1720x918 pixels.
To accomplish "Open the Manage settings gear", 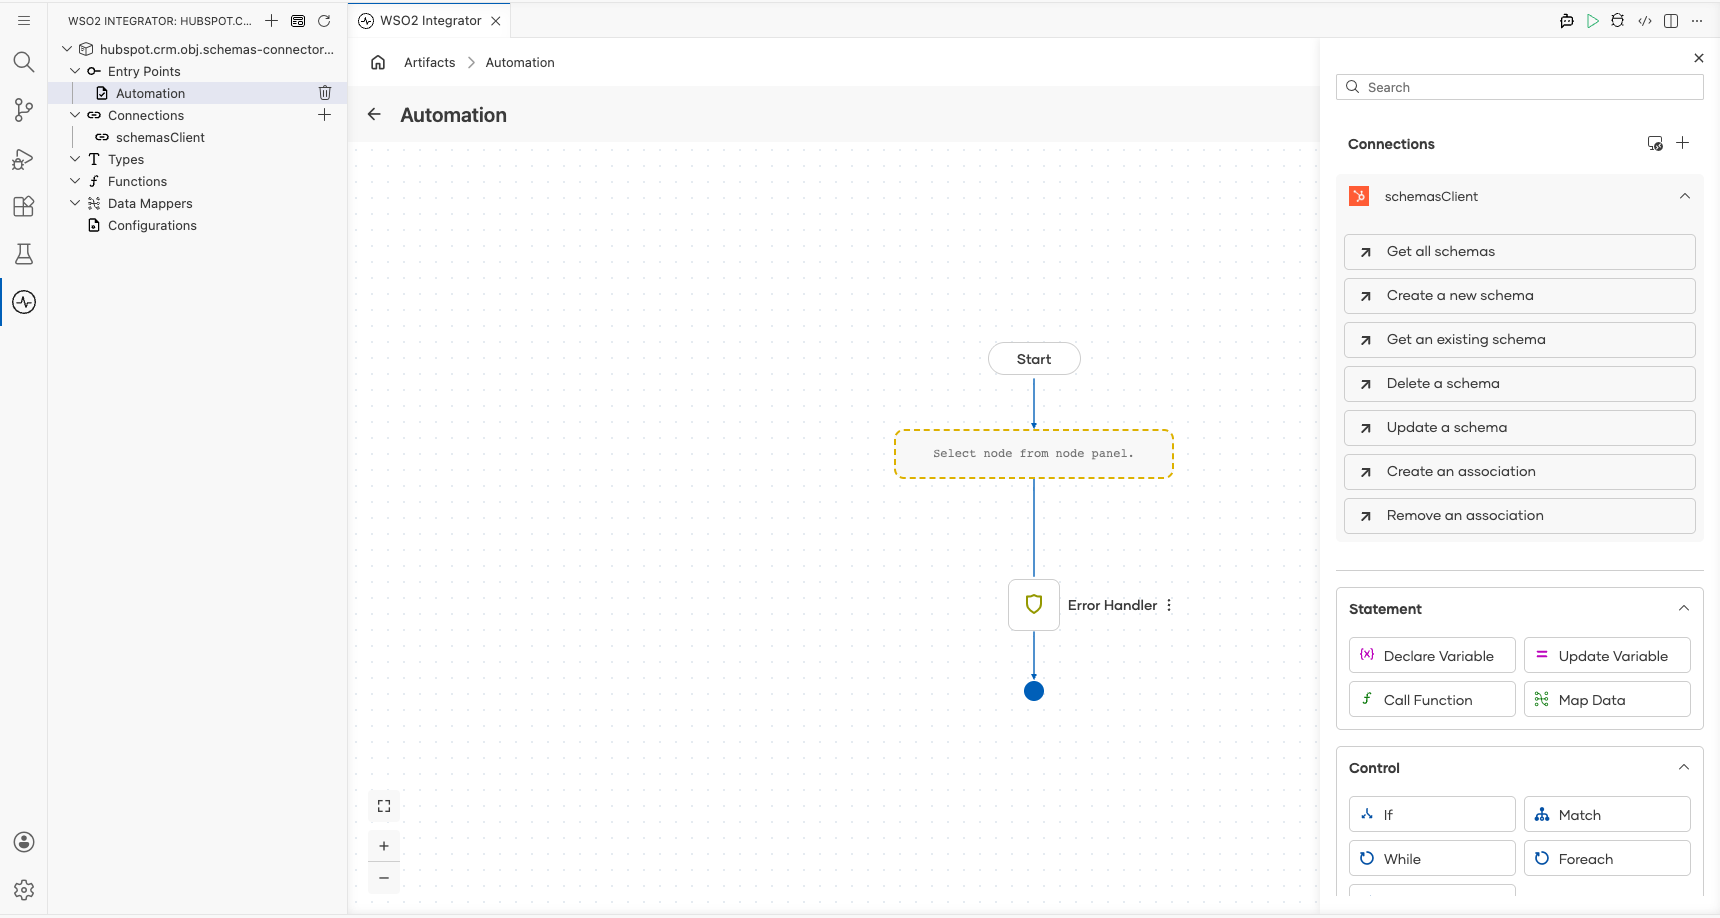I will pos(24,890).
